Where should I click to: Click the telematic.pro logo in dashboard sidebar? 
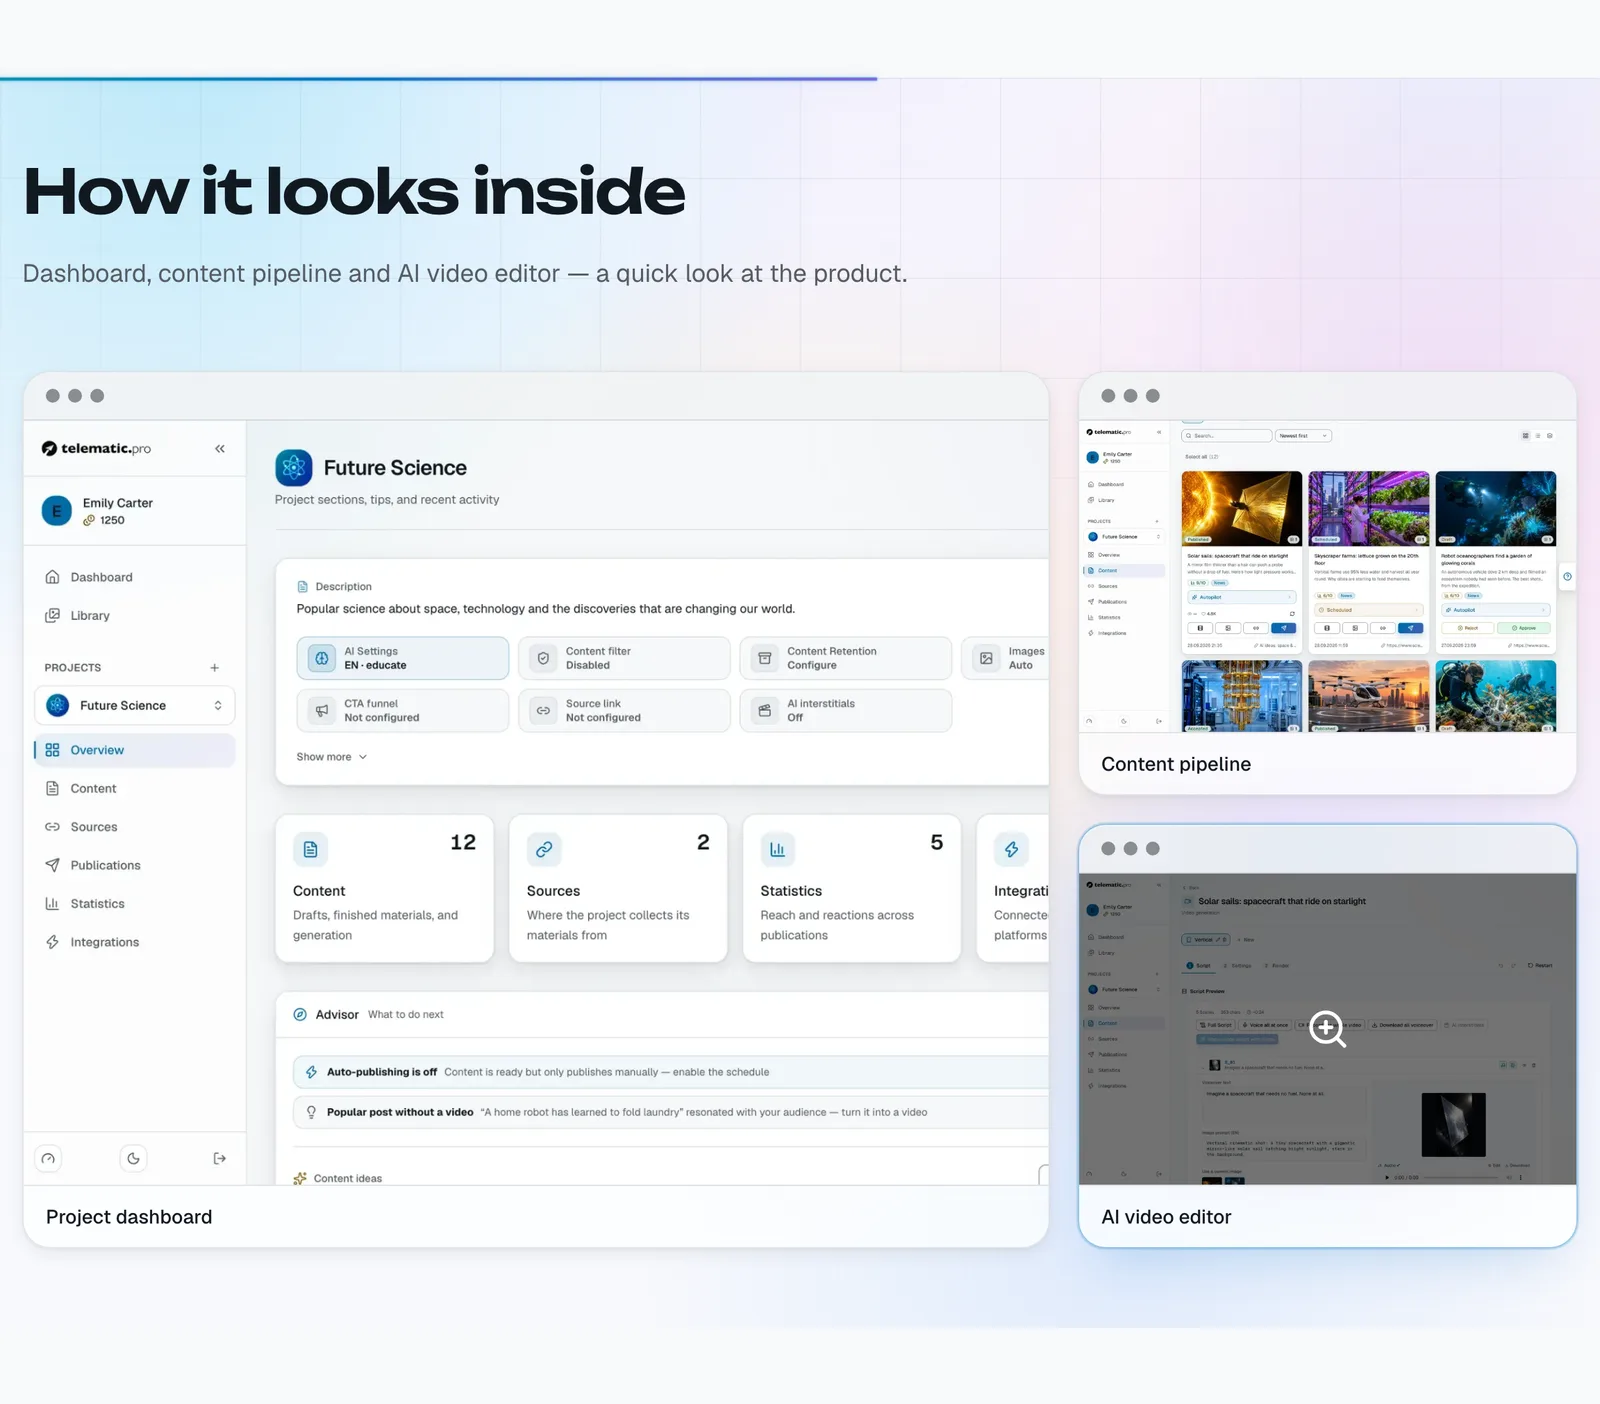(x=96, y=449)
